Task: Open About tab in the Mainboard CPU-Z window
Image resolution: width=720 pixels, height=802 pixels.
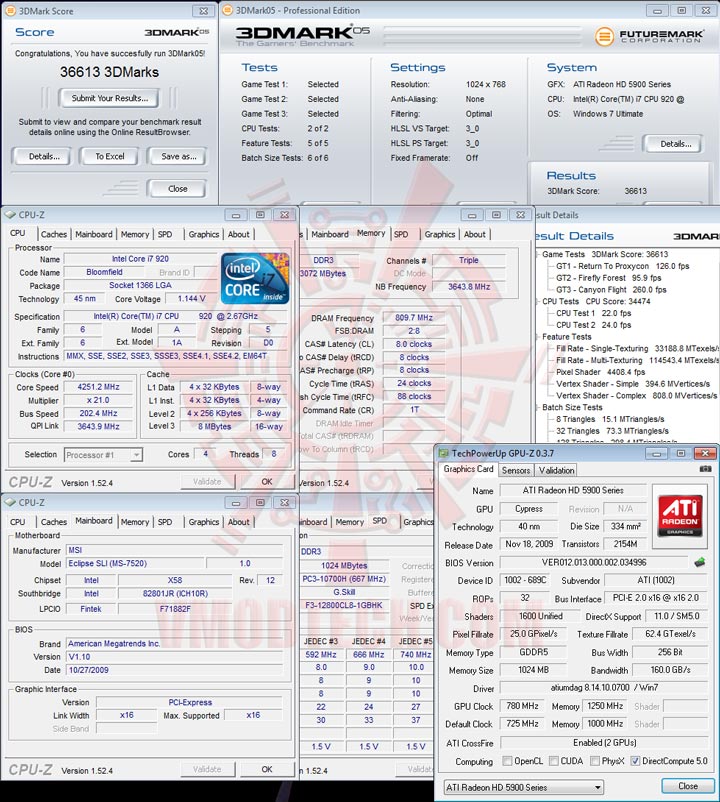Action: point(238,522)
